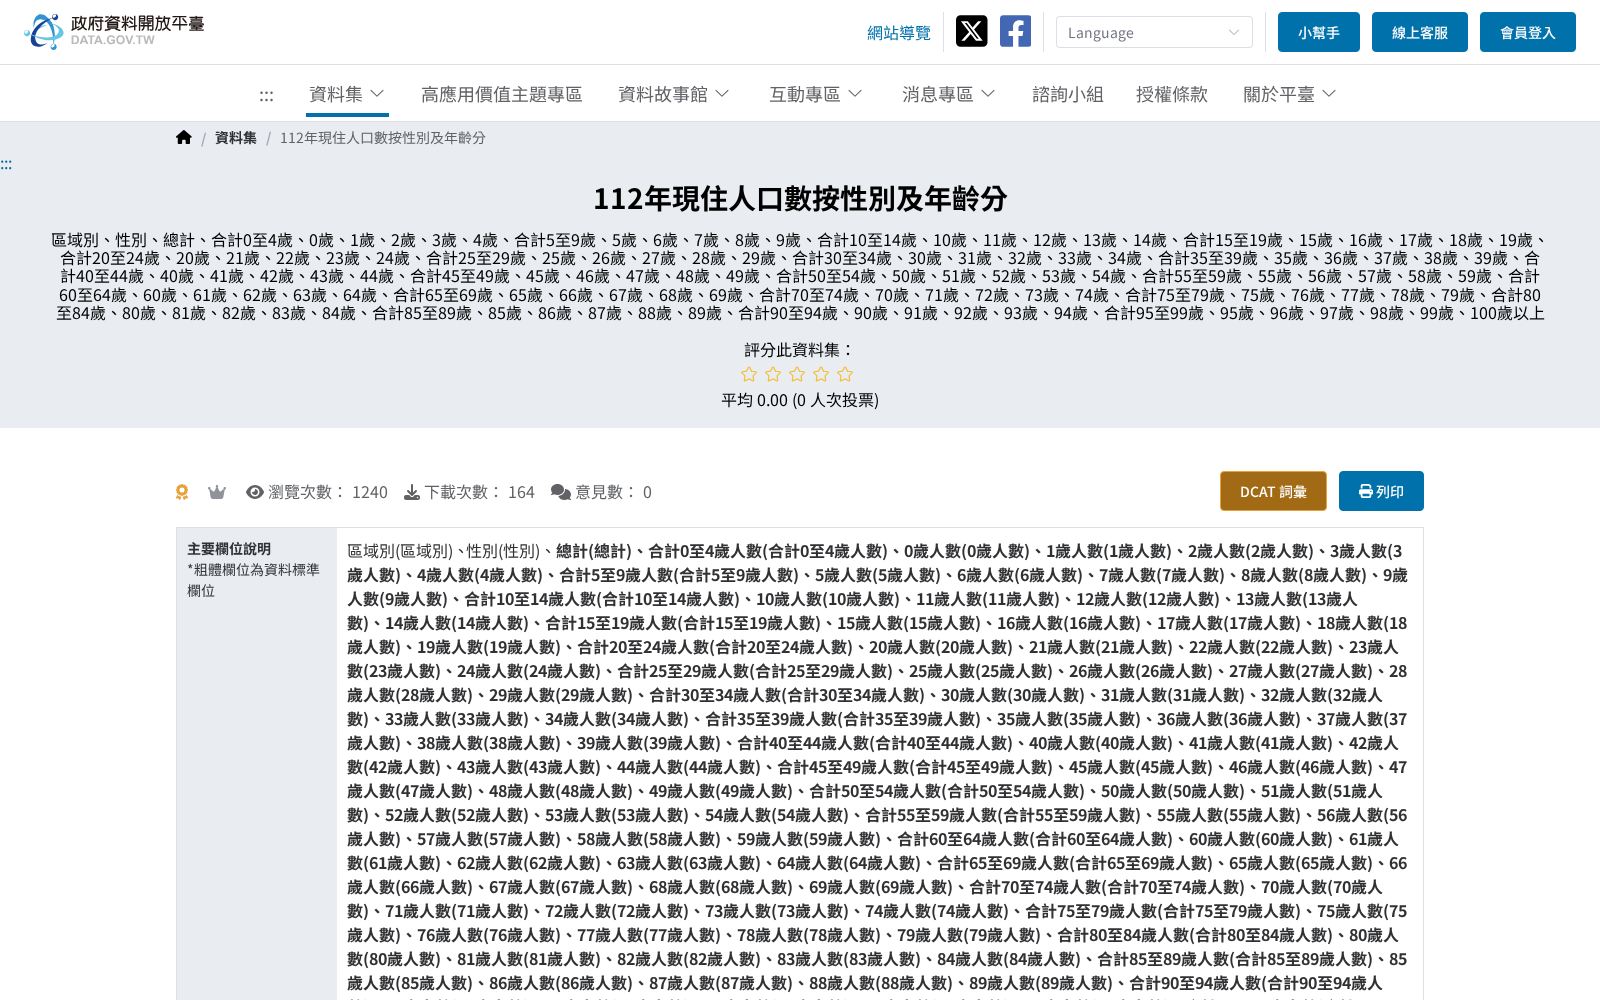Viewport: 1600px width, 1000px height.
Task: Click the gold medal badge icon
Action: click(182, 492)
